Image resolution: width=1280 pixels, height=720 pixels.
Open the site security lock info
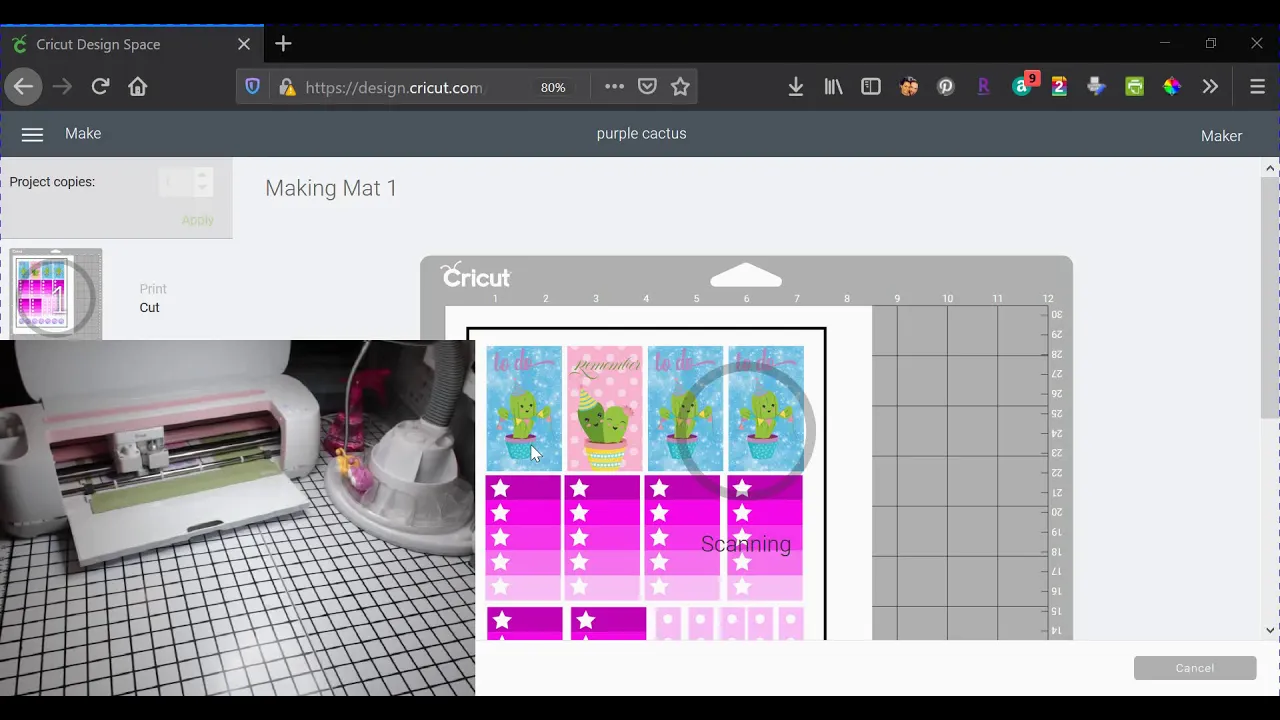point(287,88)
